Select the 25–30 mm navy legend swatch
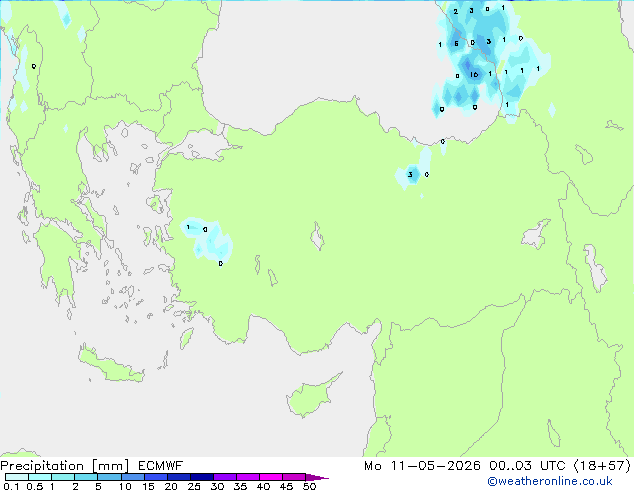Image resolution: width=634 pixels, height=490 pixels. pos(202,477)
